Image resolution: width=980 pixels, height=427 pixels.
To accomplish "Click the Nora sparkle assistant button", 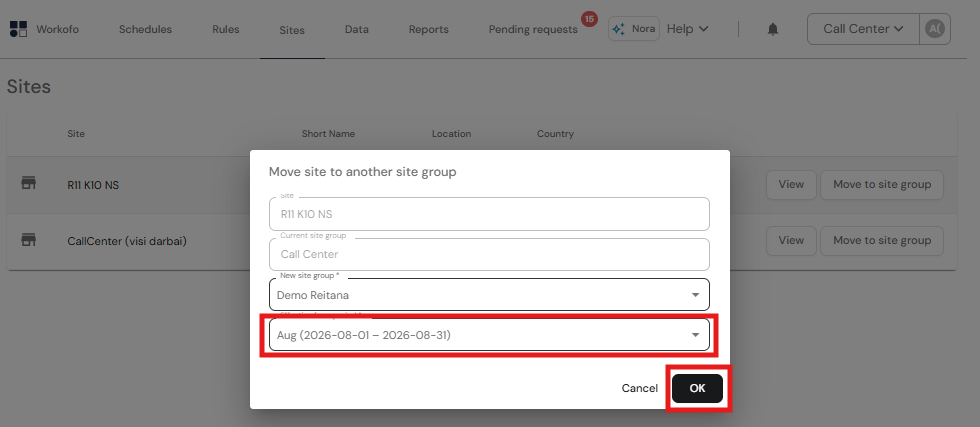I will 634,29.
